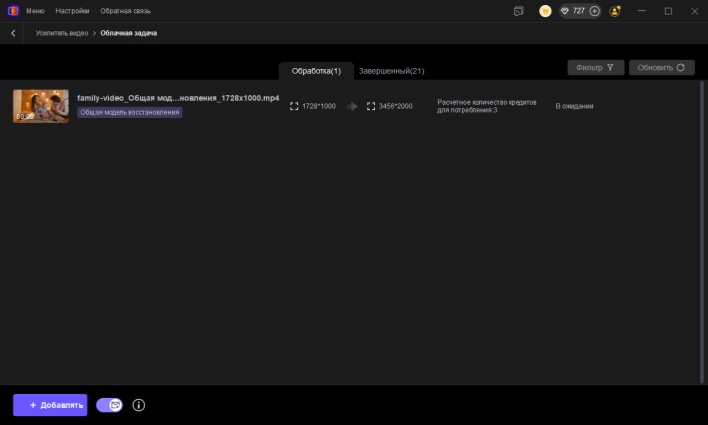This screenshot has width=708, height=425.
Task: Open the user account profile icon
Action: 613,11
